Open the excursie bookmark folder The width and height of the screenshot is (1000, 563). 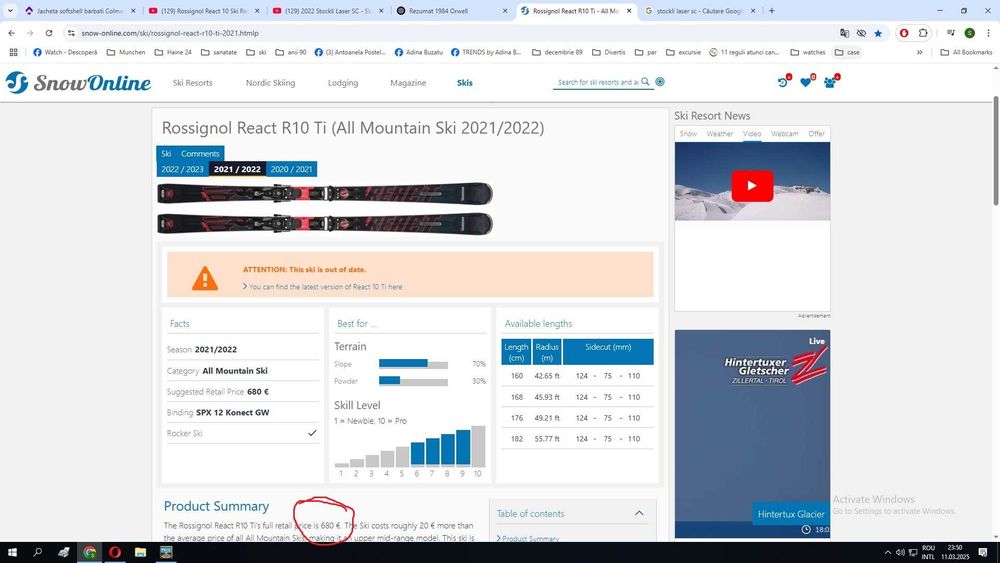coord(683,52)
